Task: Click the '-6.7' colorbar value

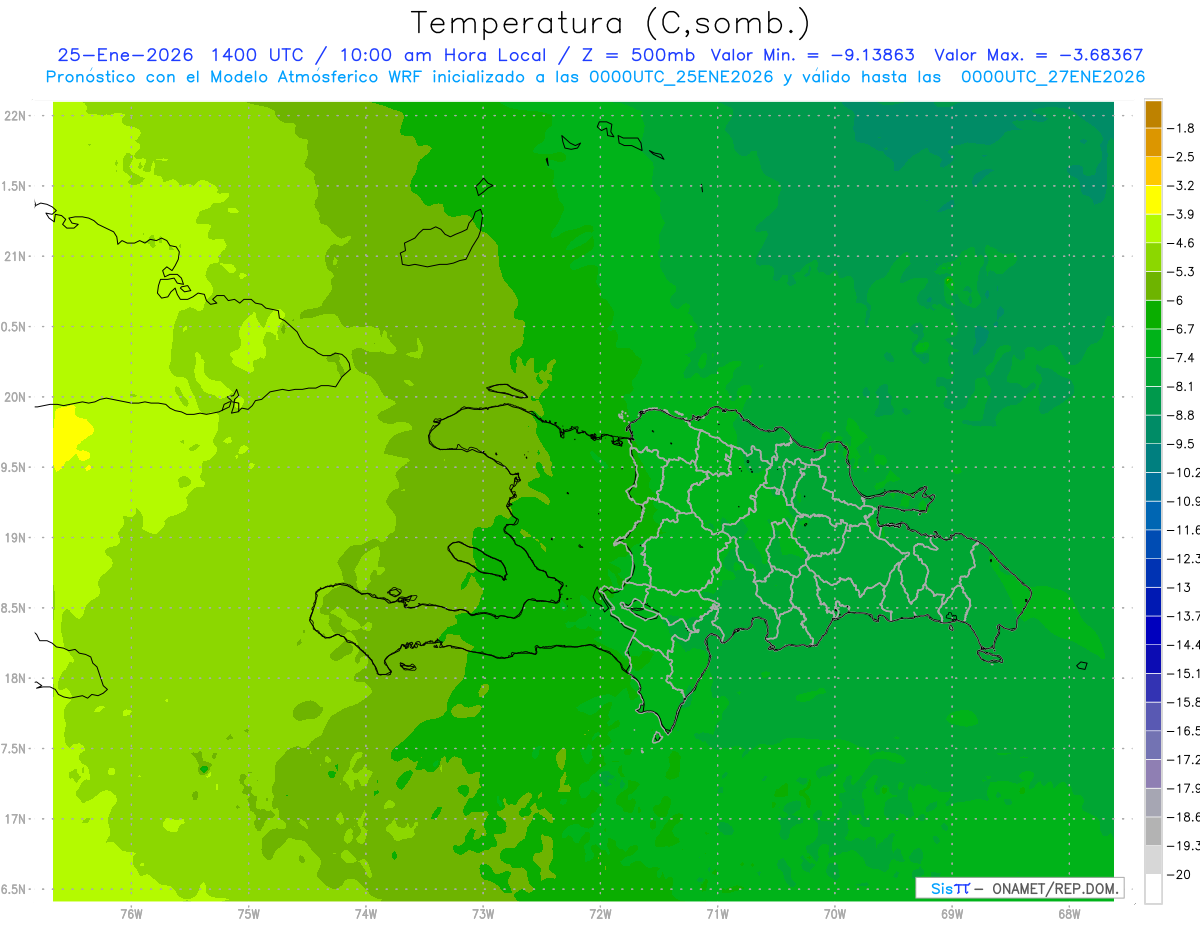Action: (1181, 329)
